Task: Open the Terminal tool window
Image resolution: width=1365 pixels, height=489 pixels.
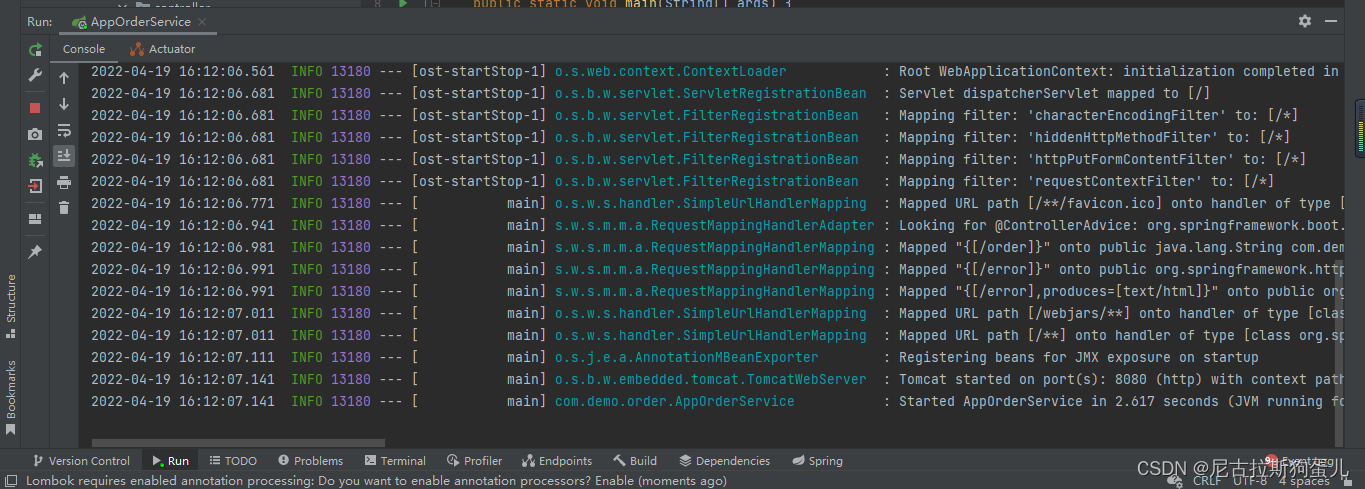Action: click(395, 461)
